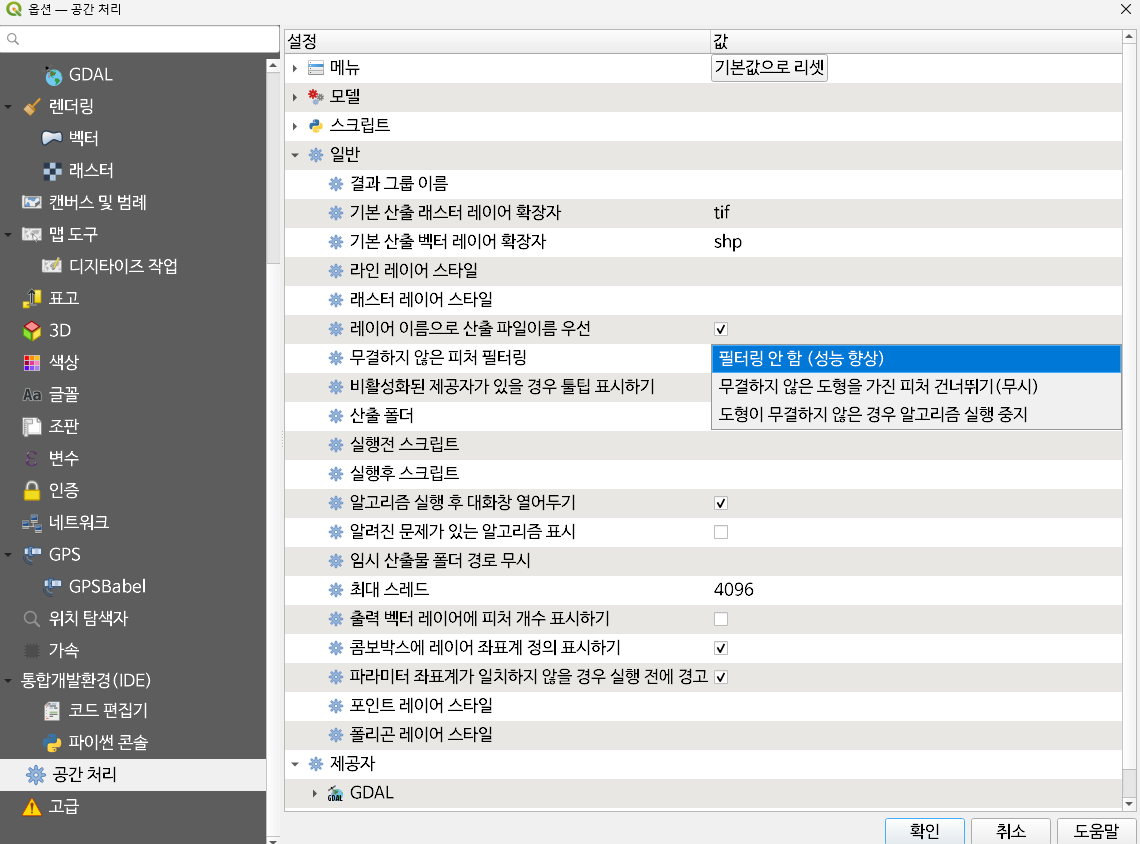
Task: Open the 고급 warning triangle icon
Action: click(x=32, y=807)
